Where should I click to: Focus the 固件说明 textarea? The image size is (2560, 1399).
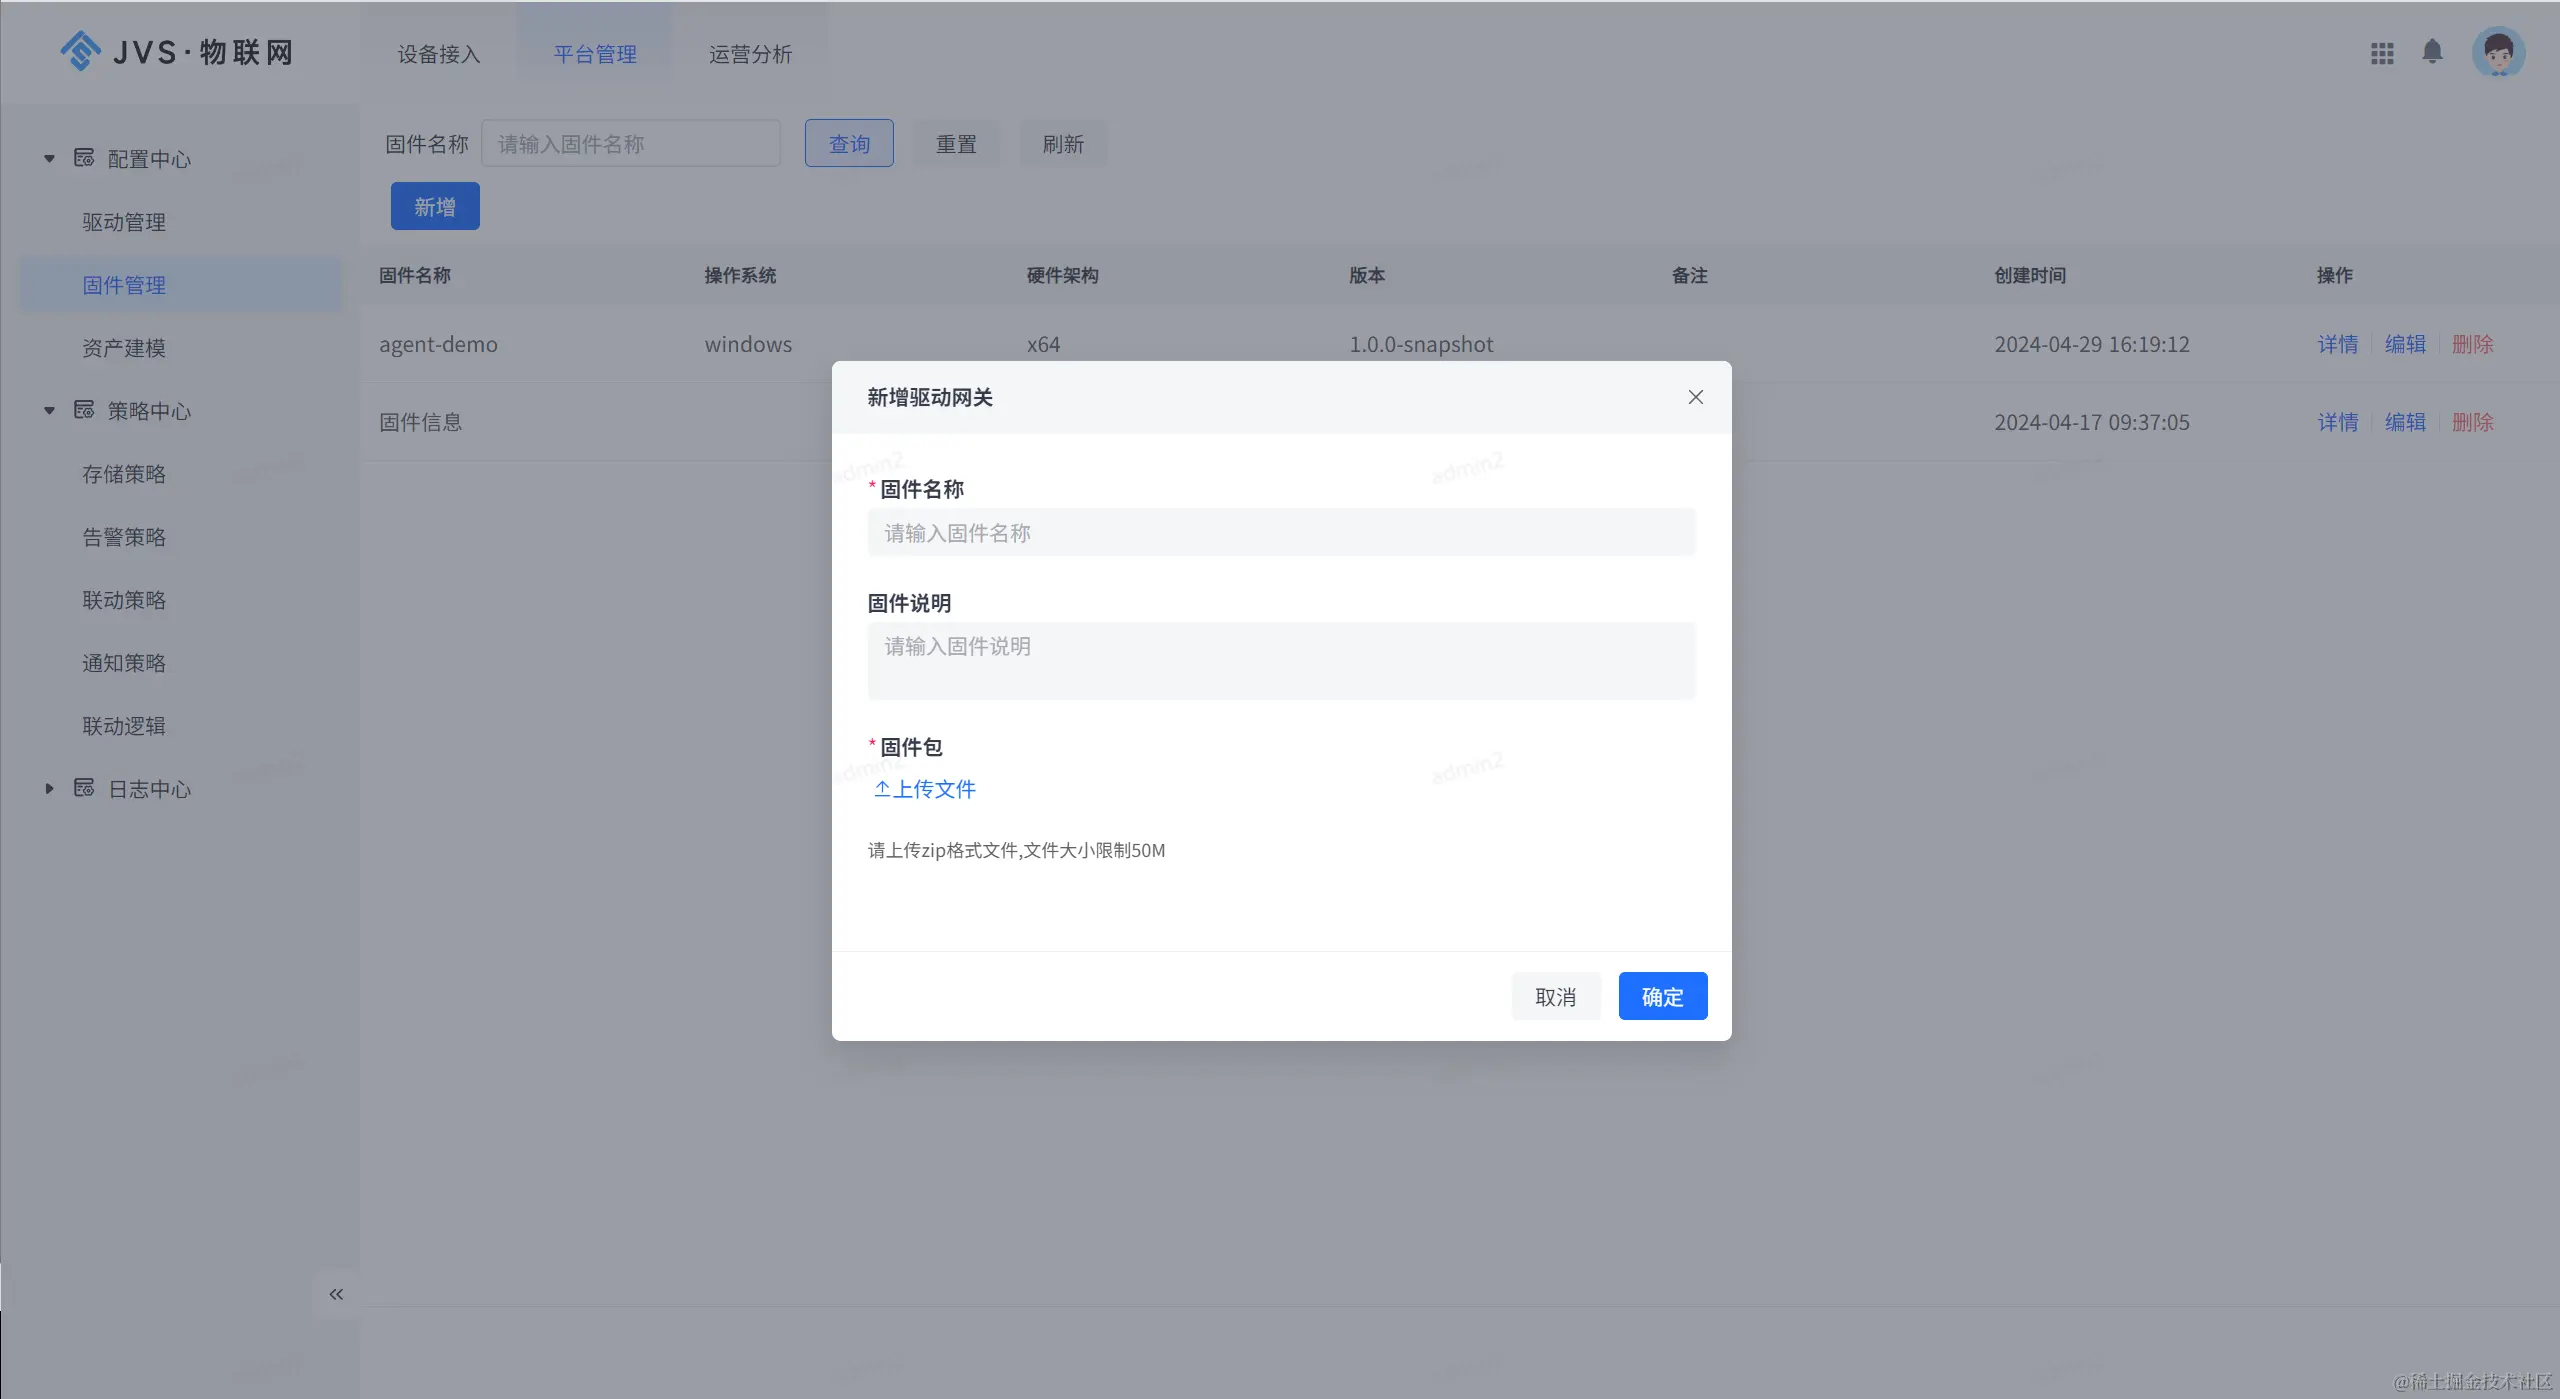(x=1281, y=660)
